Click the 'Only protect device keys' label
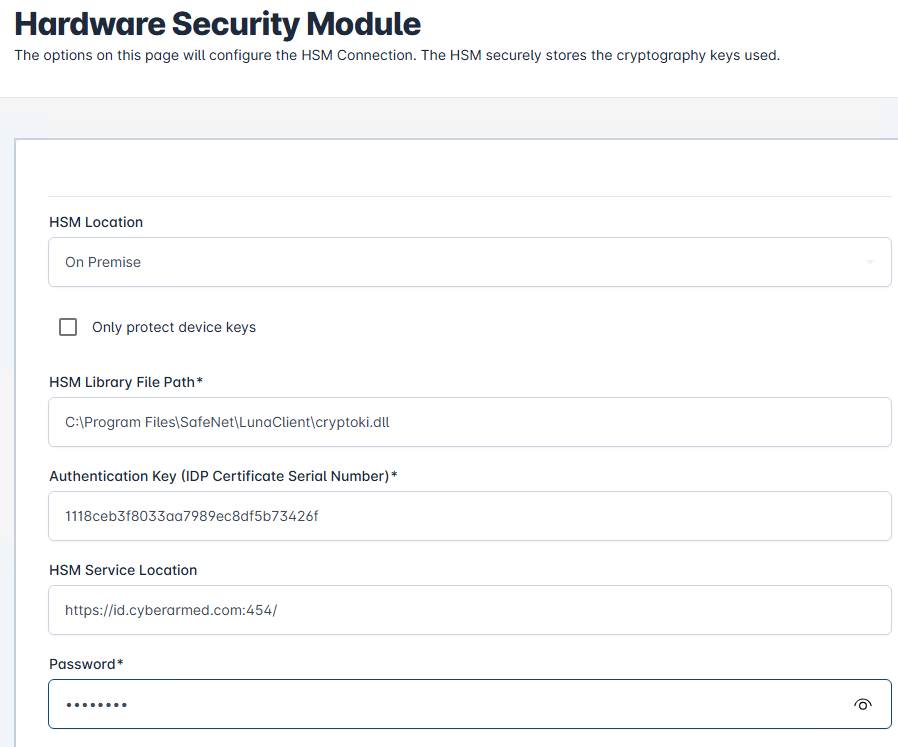This screenshot has width=898, height=747. coord(174,327)
